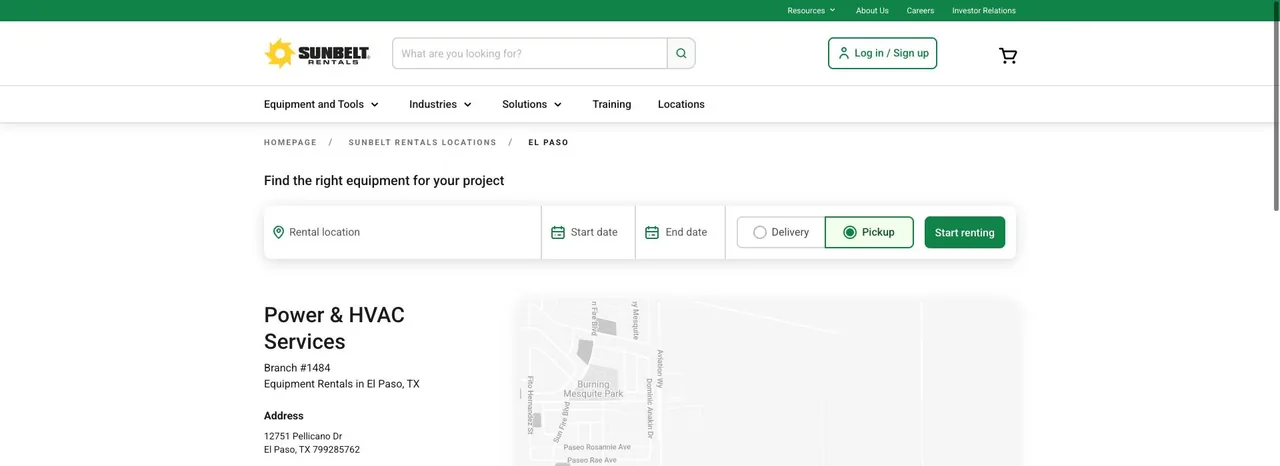Open the Training page
The image size is (1280, 466).
tap(611, 104)
